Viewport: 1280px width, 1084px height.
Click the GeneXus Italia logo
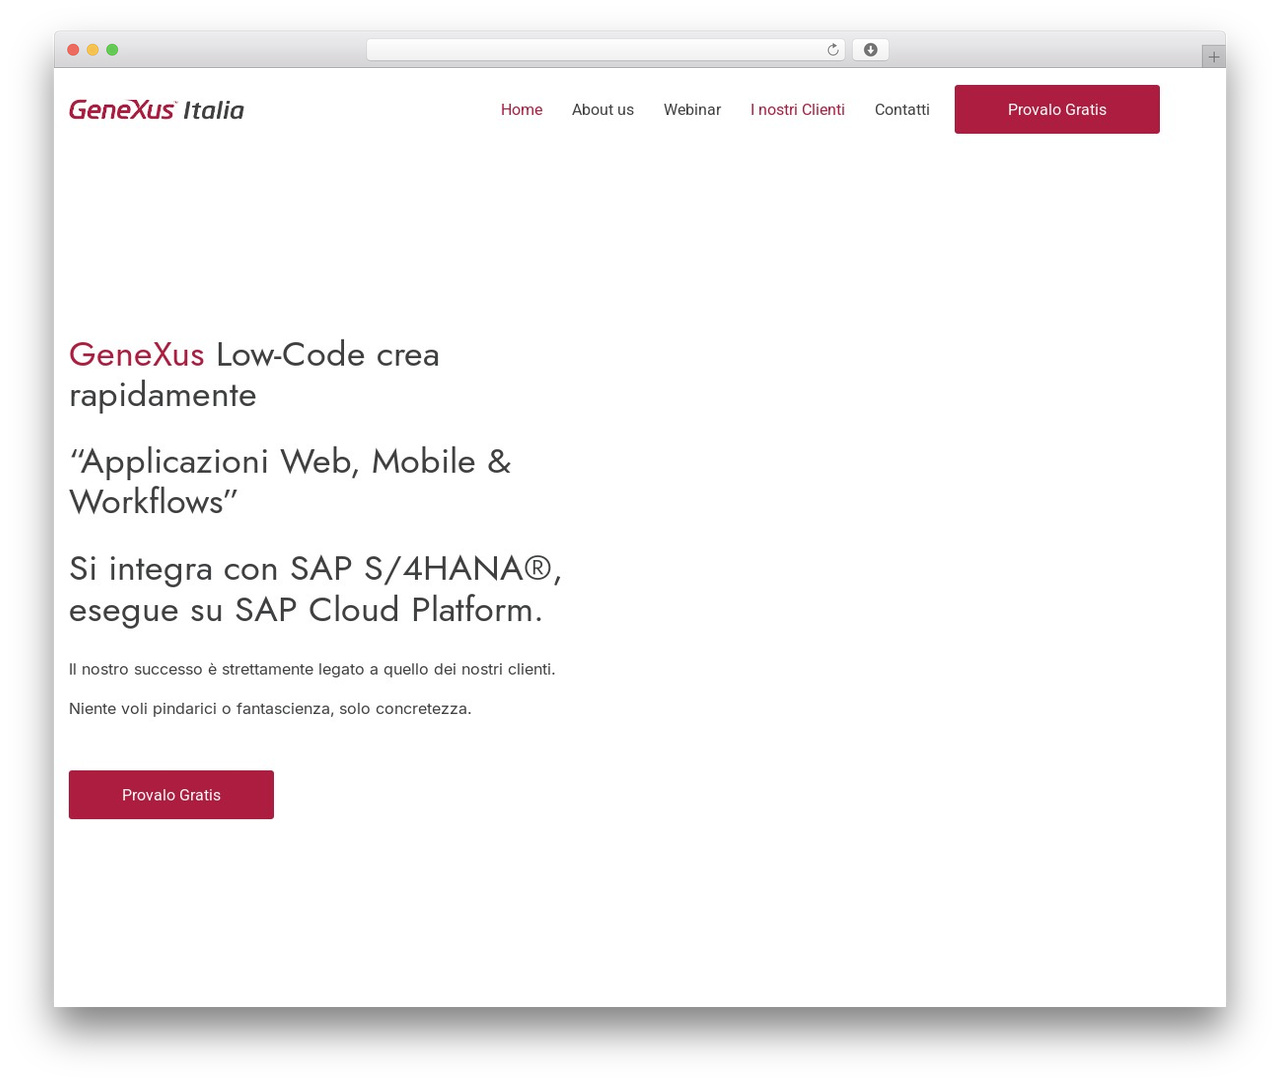[x=157, y=109]
